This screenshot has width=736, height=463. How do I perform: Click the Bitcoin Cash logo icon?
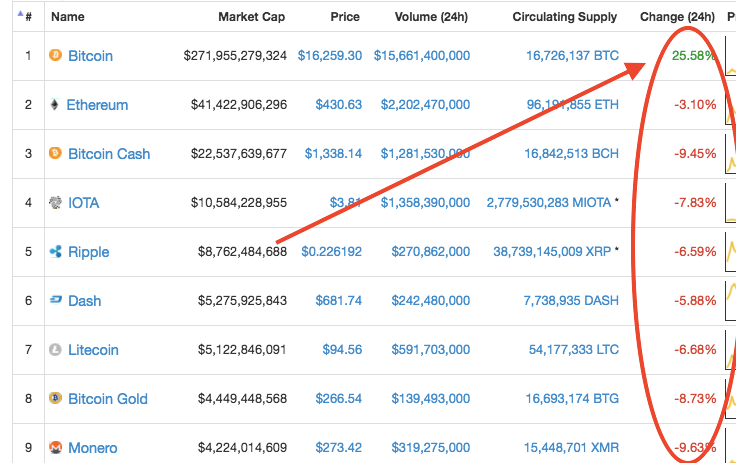click(55, 153)
